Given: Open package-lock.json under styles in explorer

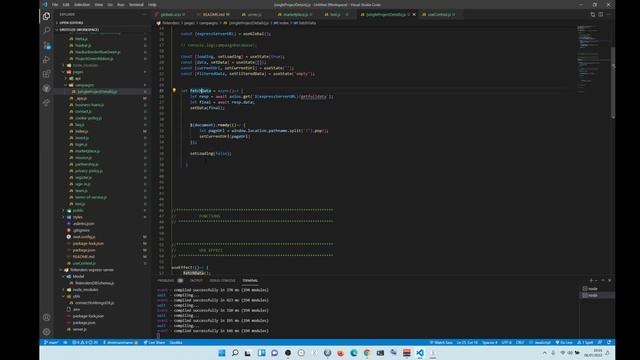Looking at the screenshot, I should point(88,243).
